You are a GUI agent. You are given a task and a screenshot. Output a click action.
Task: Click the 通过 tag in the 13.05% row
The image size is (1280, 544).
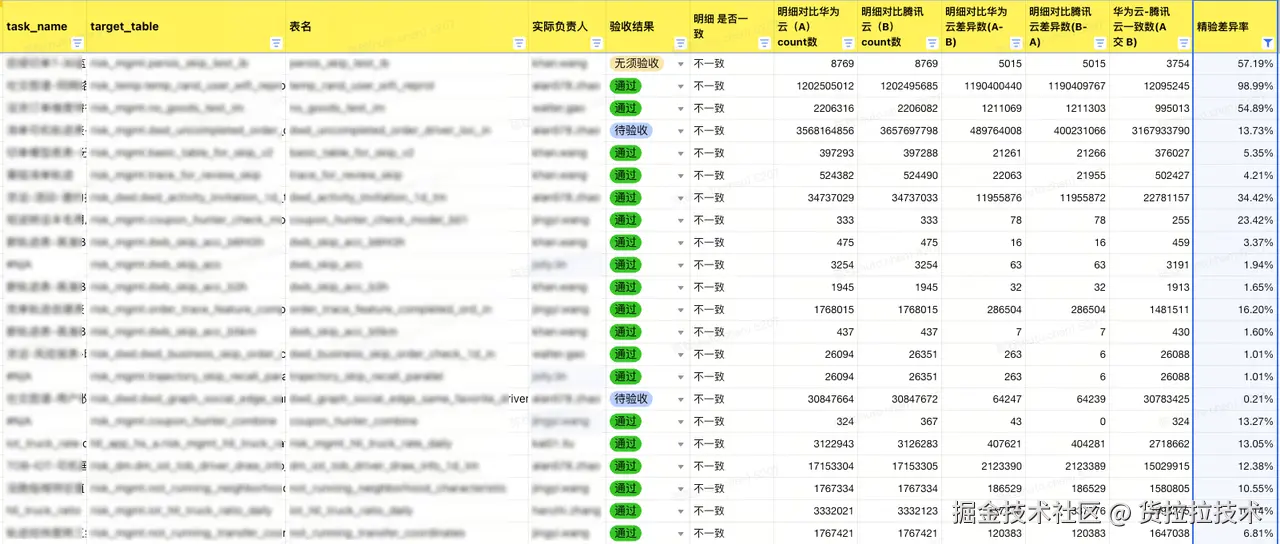[x=625, y=444]
